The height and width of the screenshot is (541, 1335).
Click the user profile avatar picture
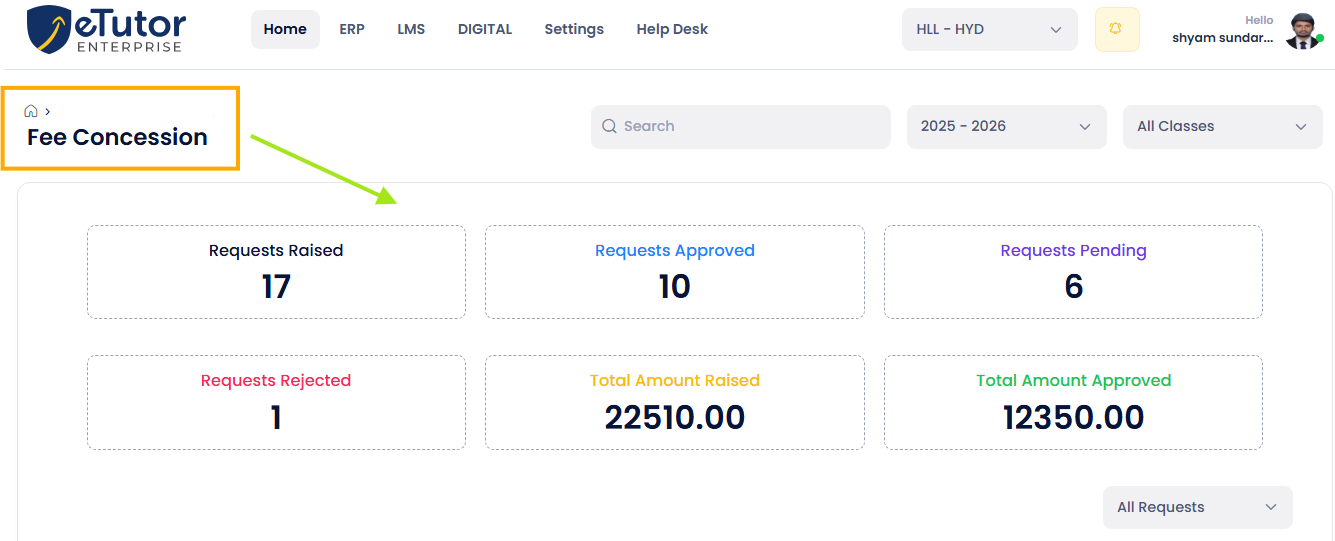point(1304,31)
